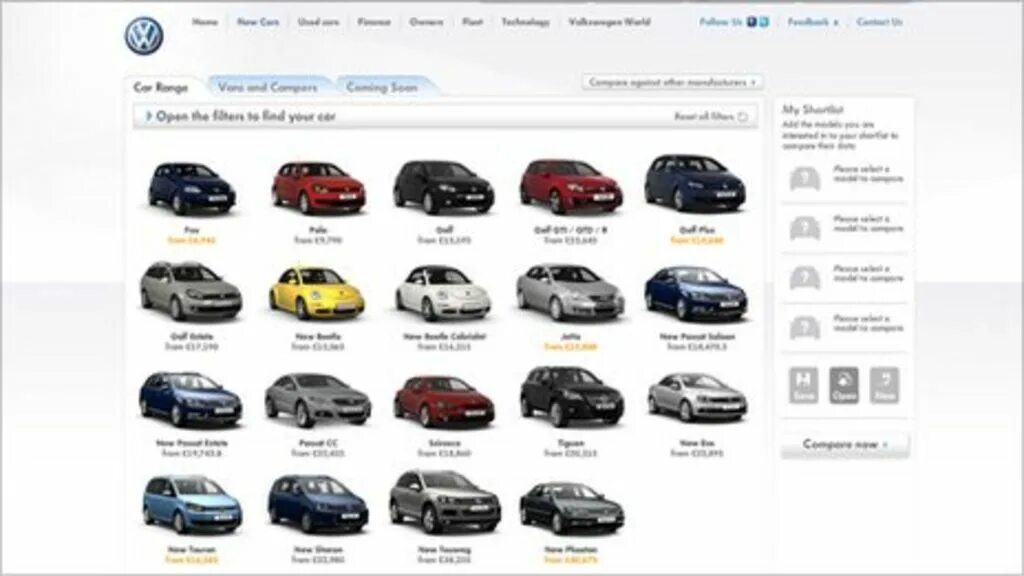Open the Finance menu
Viewport: 1024px width, 576px height.
click(x=374, y=22)
